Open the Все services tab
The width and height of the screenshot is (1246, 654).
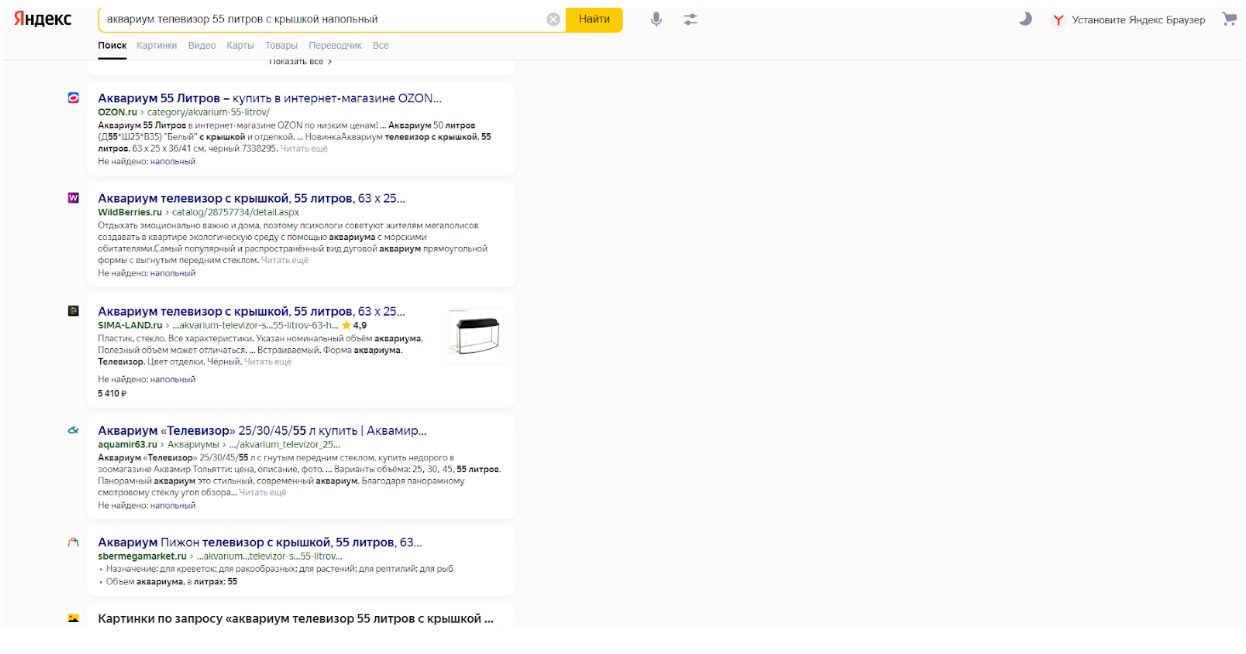point(380,46)
